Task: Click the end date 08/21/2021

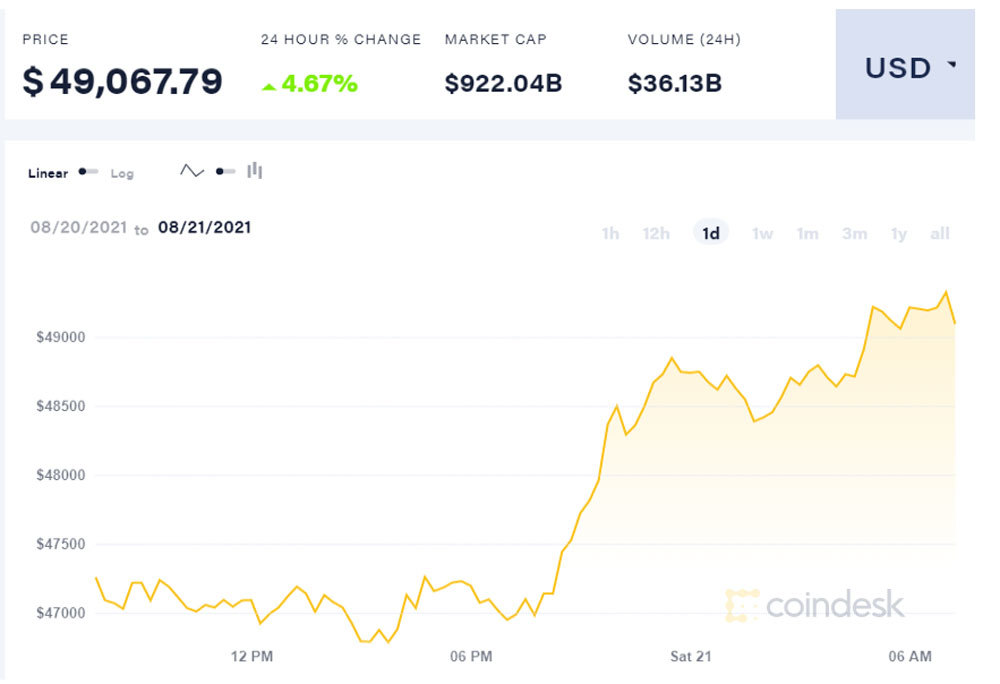Action: click(204, 227)
